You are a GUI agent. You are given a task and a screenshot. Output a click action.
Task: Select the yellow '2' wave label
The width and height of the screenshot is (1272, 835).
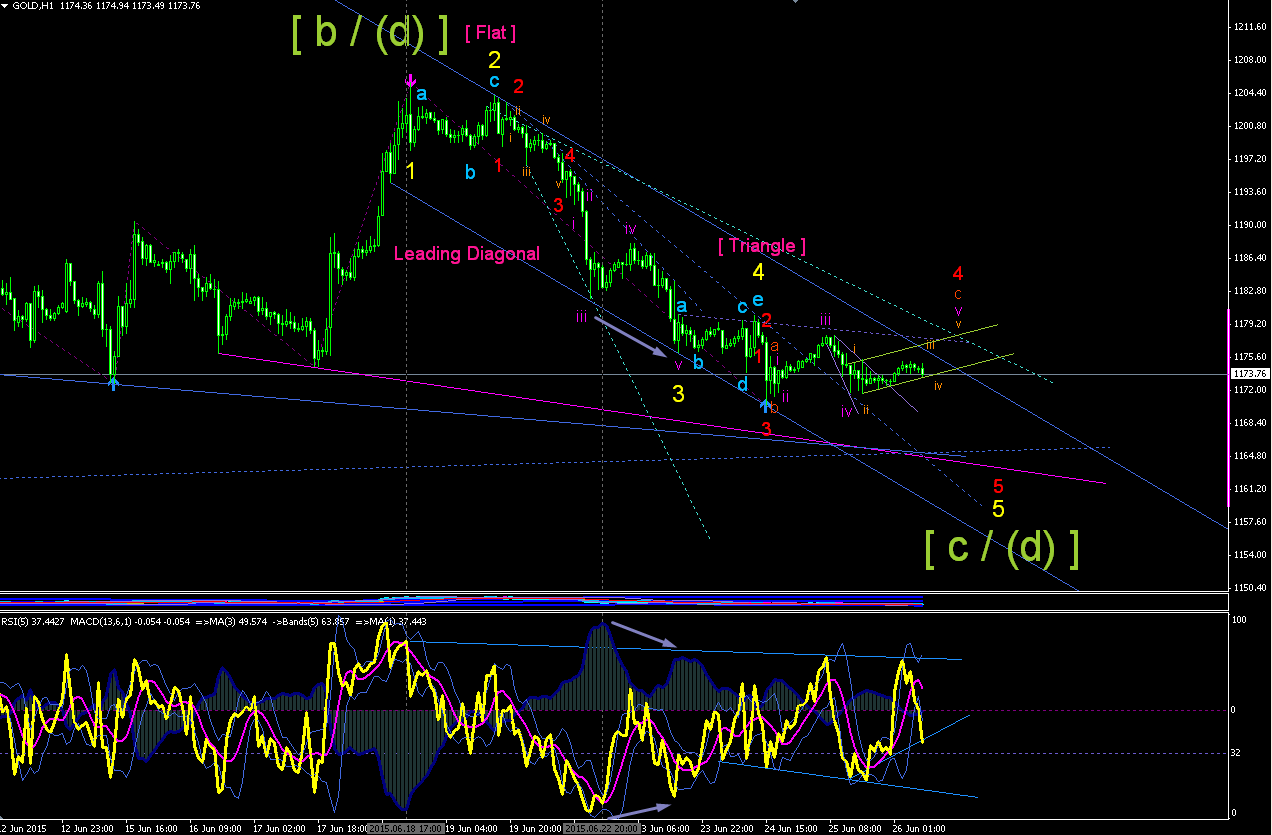pos(494,59)
